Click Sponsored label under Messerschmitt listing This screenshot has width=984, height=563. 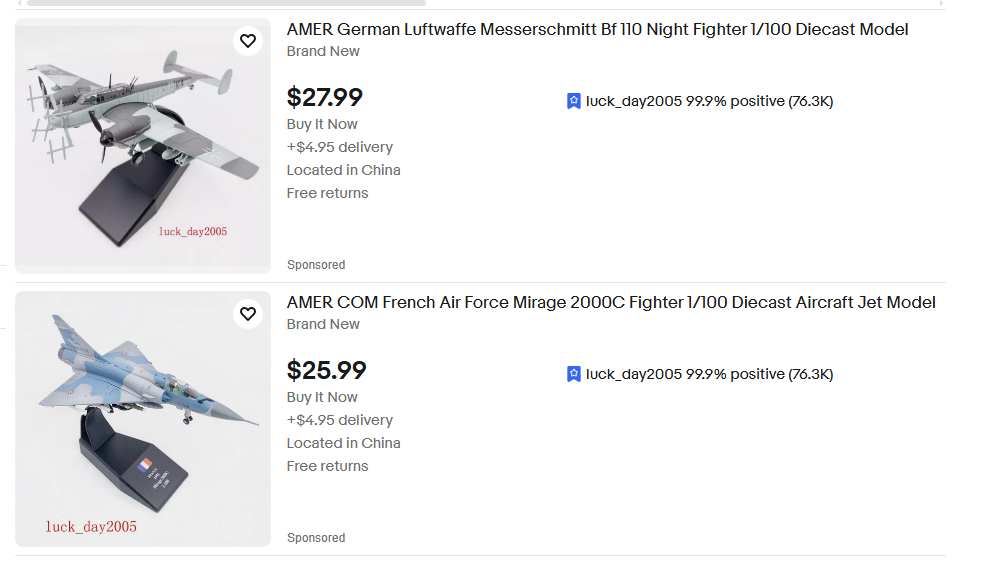click(316, 265)
